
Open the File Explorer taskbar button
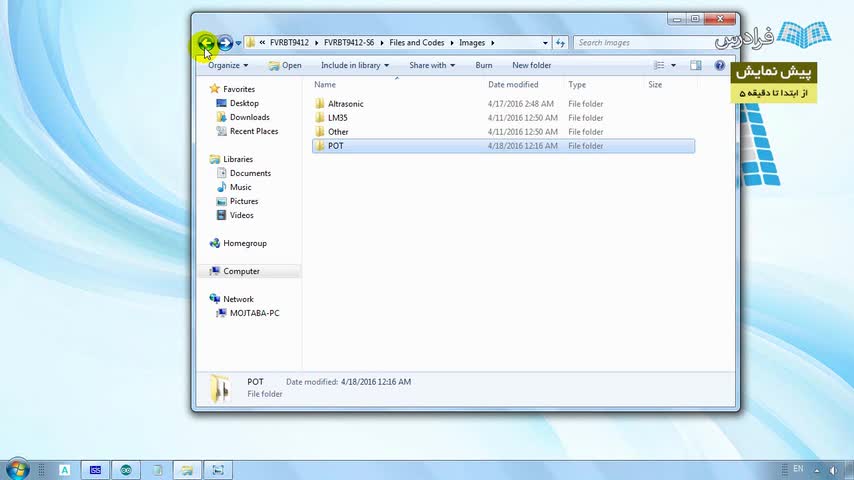(187, 470)
